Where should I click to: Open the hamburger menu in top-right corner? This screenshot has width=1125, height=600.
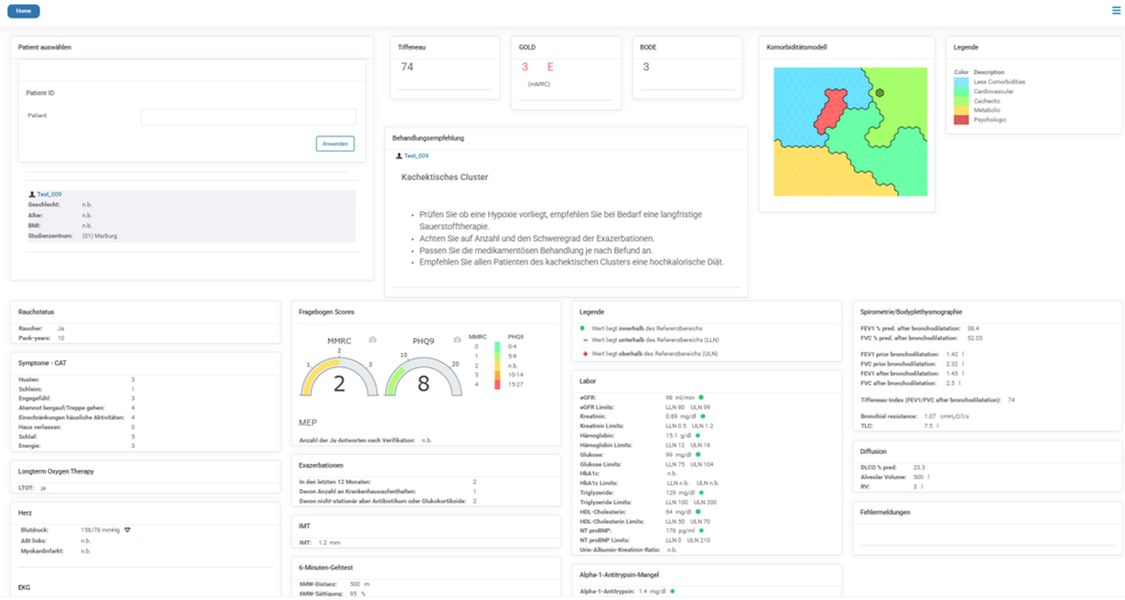click(1116, 11)
